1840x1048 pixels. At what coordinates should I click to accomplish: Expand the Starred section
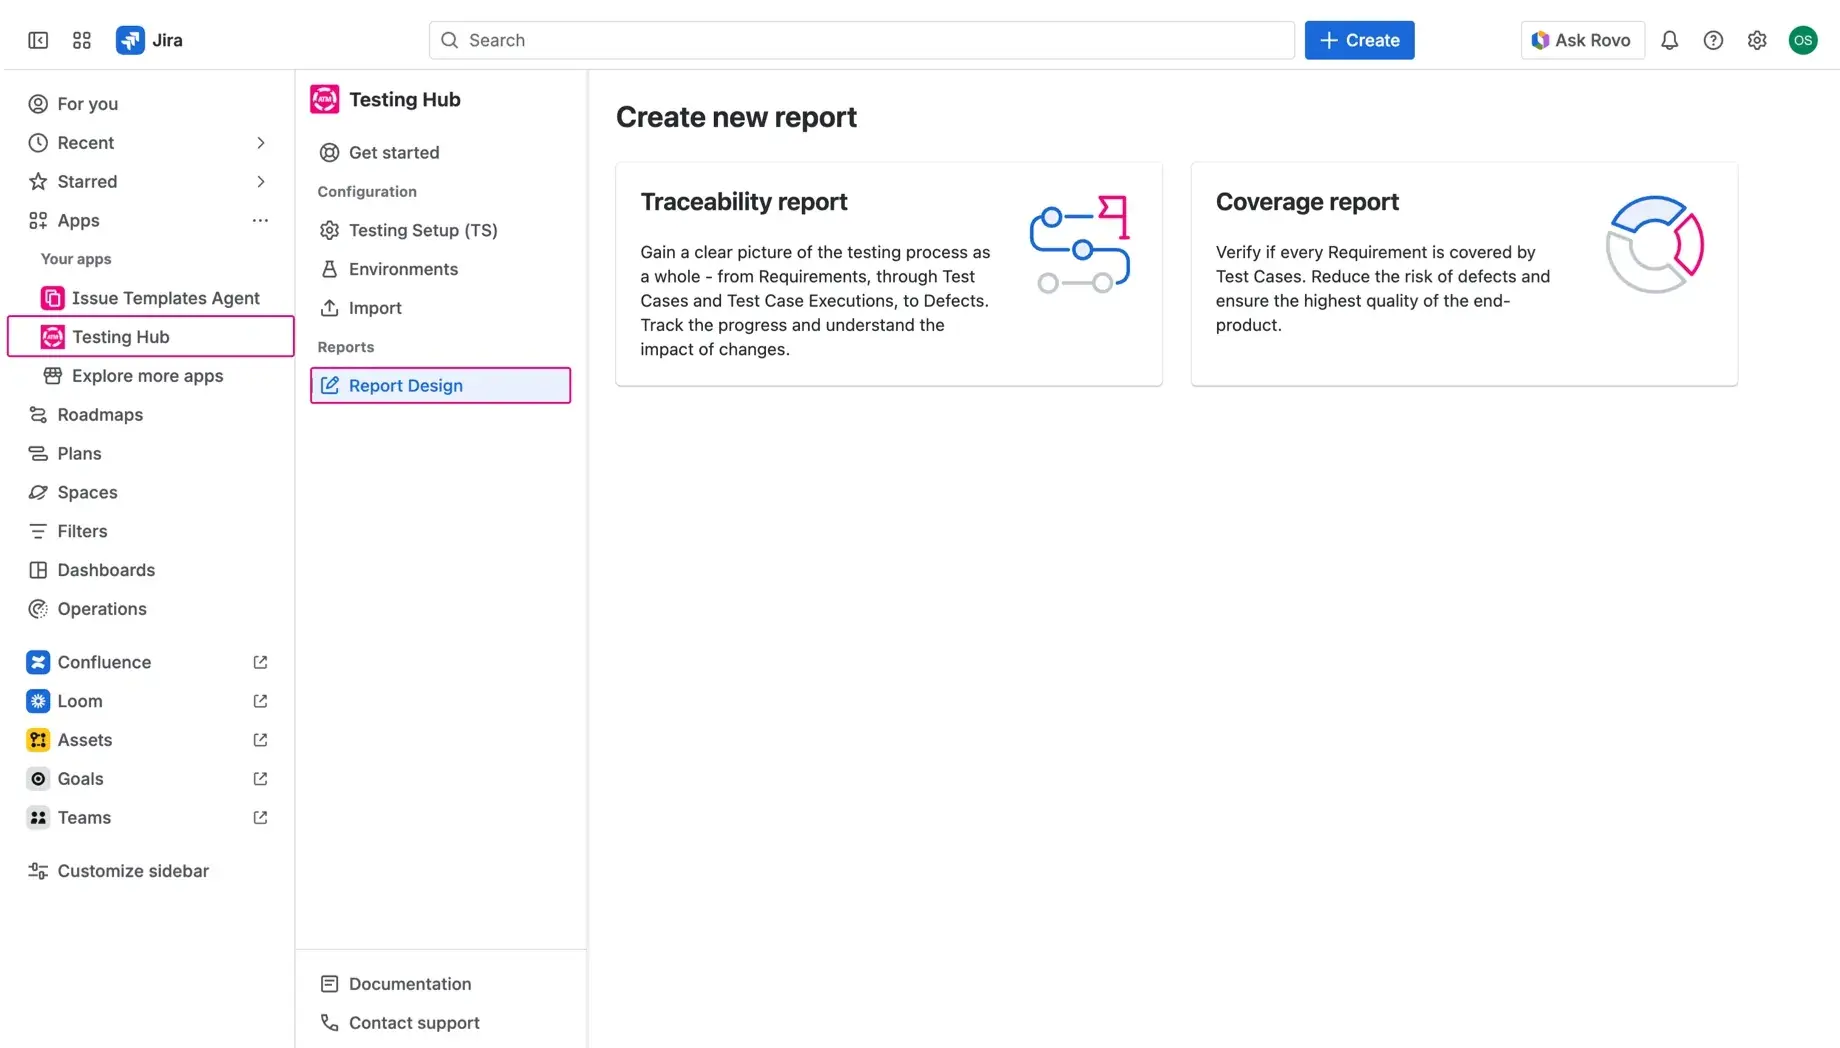click(x=261, y=181)
